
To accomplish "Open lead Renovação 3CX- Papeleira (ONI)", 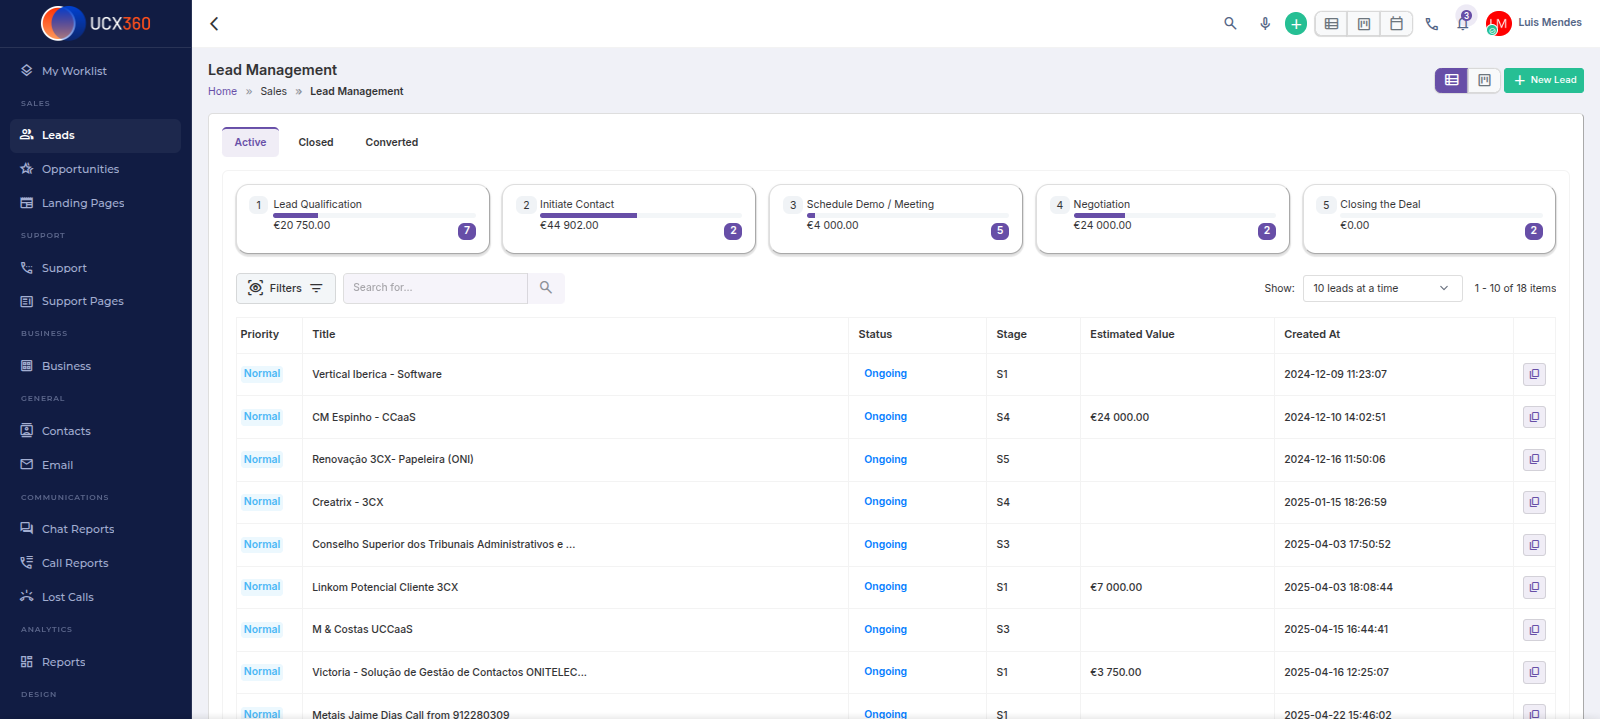I will 393,459.
